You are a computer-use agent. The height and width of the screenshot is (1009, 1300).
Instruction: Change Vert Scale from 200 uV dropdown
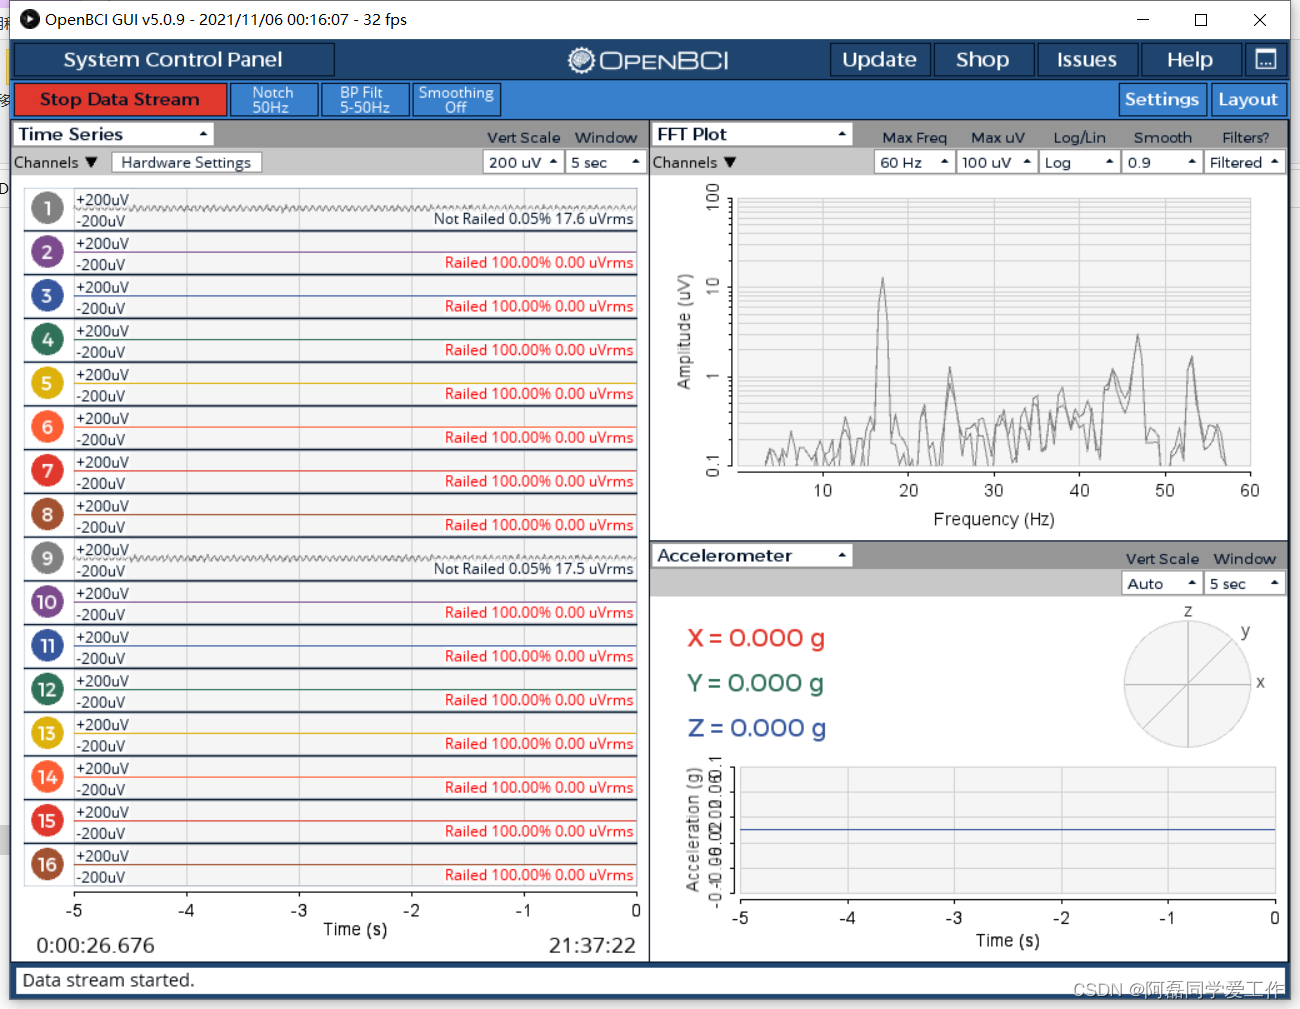coord(522,161)
